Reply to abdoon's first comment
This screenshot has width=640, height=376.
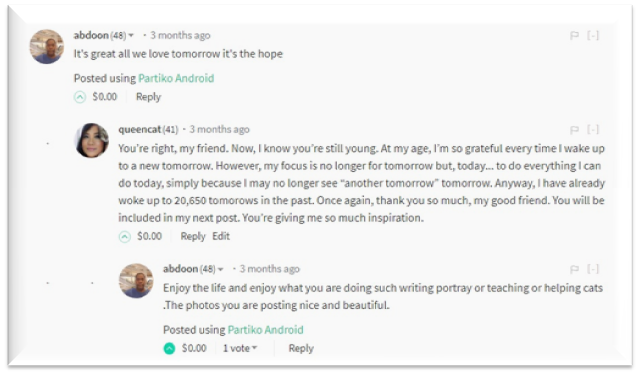coord(149,97)
